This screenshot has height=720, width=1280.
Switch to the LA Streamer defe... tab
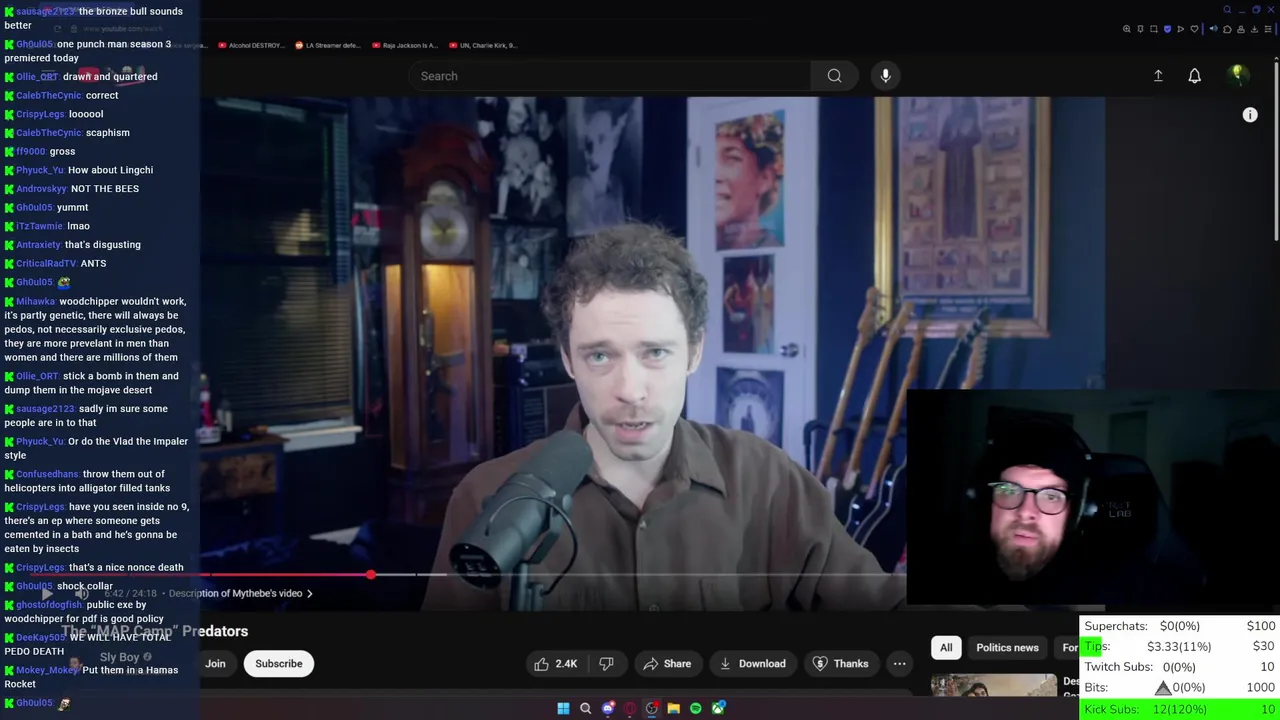327,45
